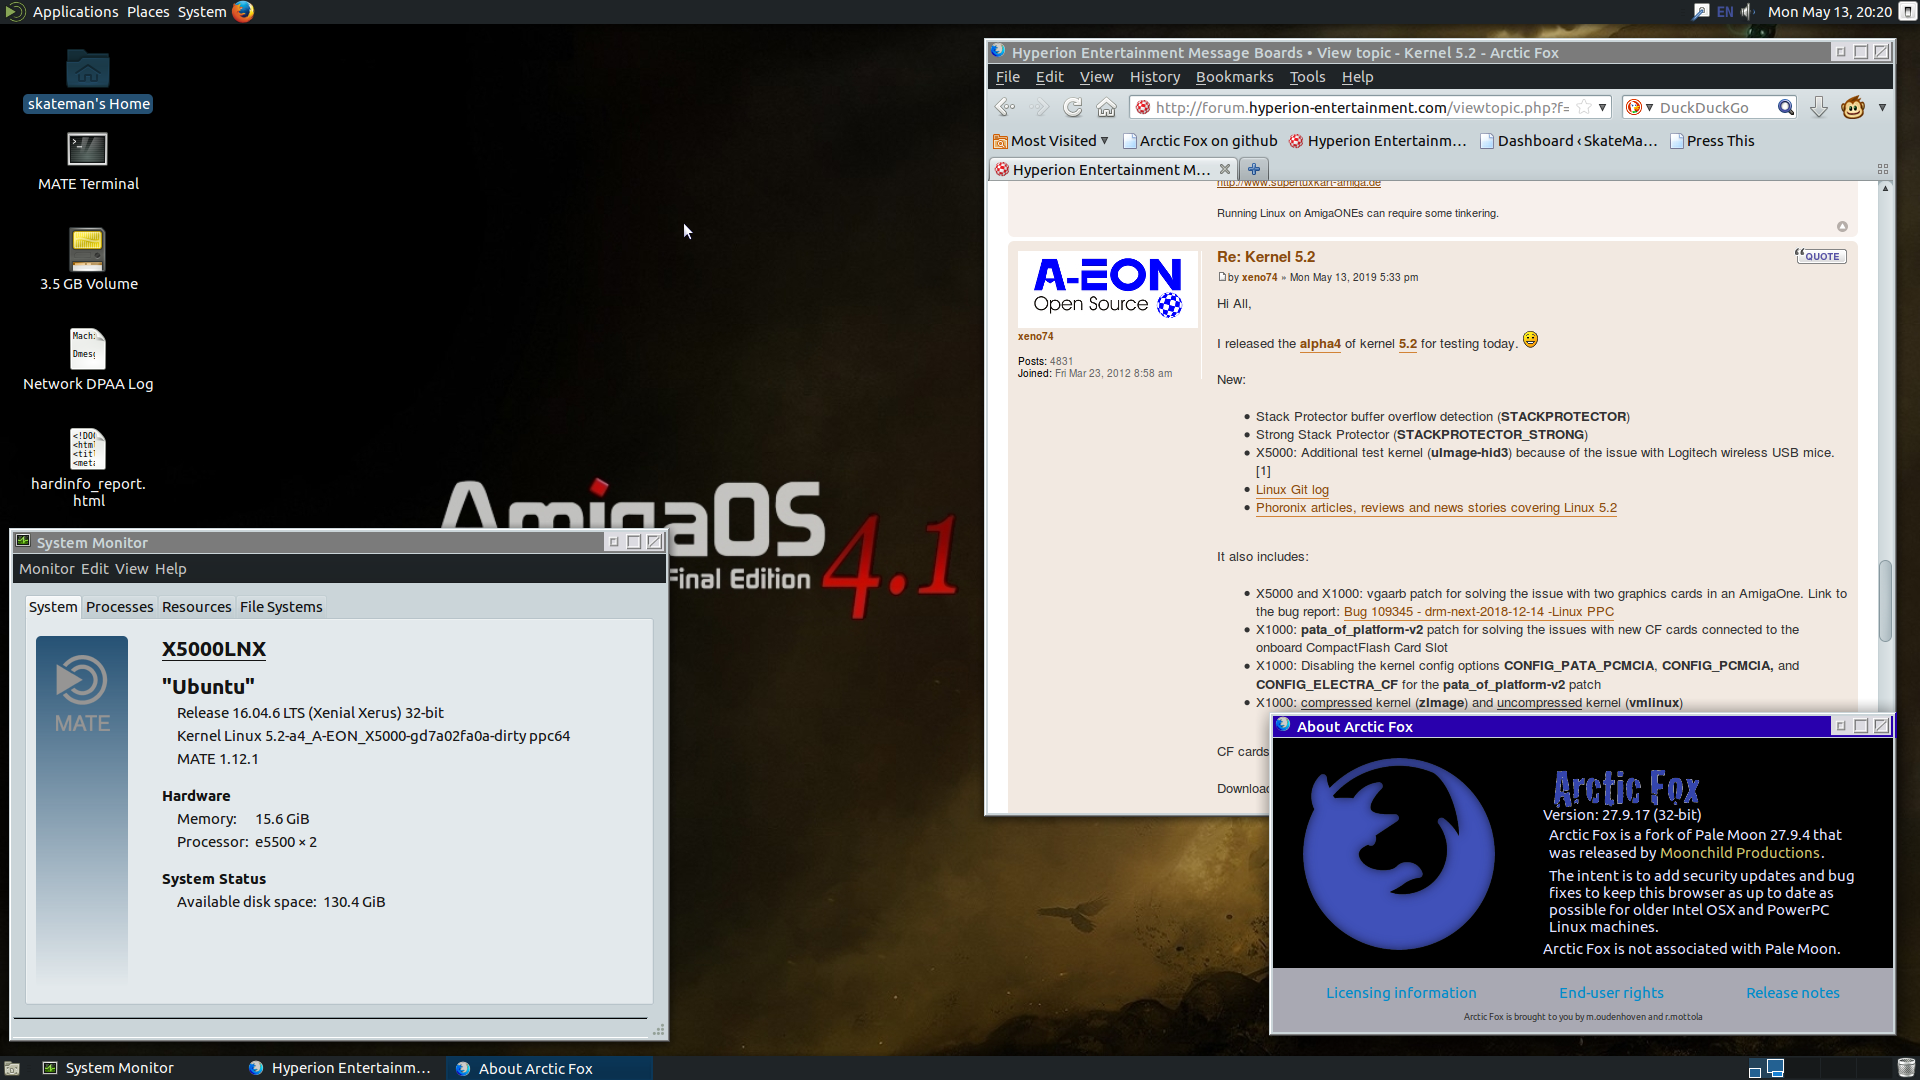Switch to the Resources tab

point(197,607)
